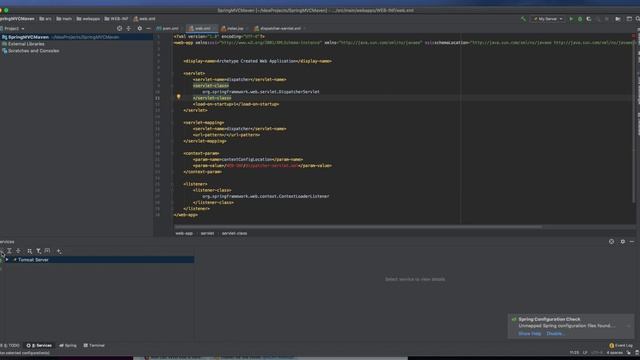Click the LF line separator in status bar
This screenshot has width=640, height=360.
tap(585, 353)
